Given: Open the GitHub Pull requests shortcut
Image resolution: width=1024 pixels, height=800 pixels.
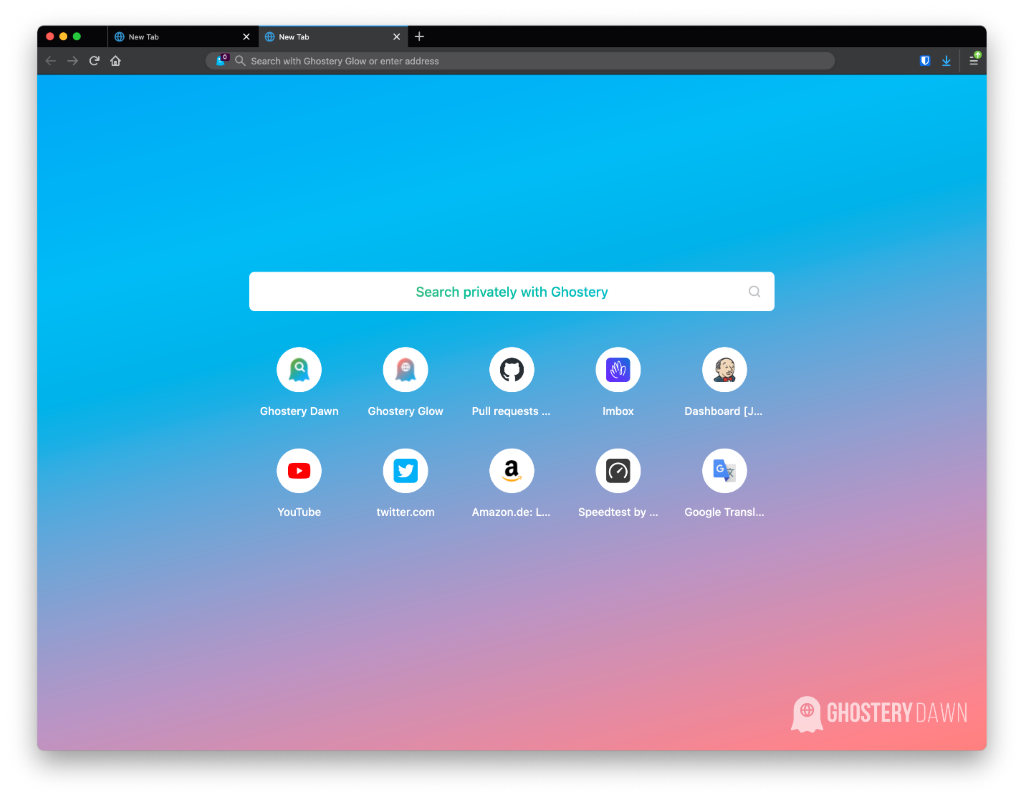Looking at the screenshot, I should [512, 370].
